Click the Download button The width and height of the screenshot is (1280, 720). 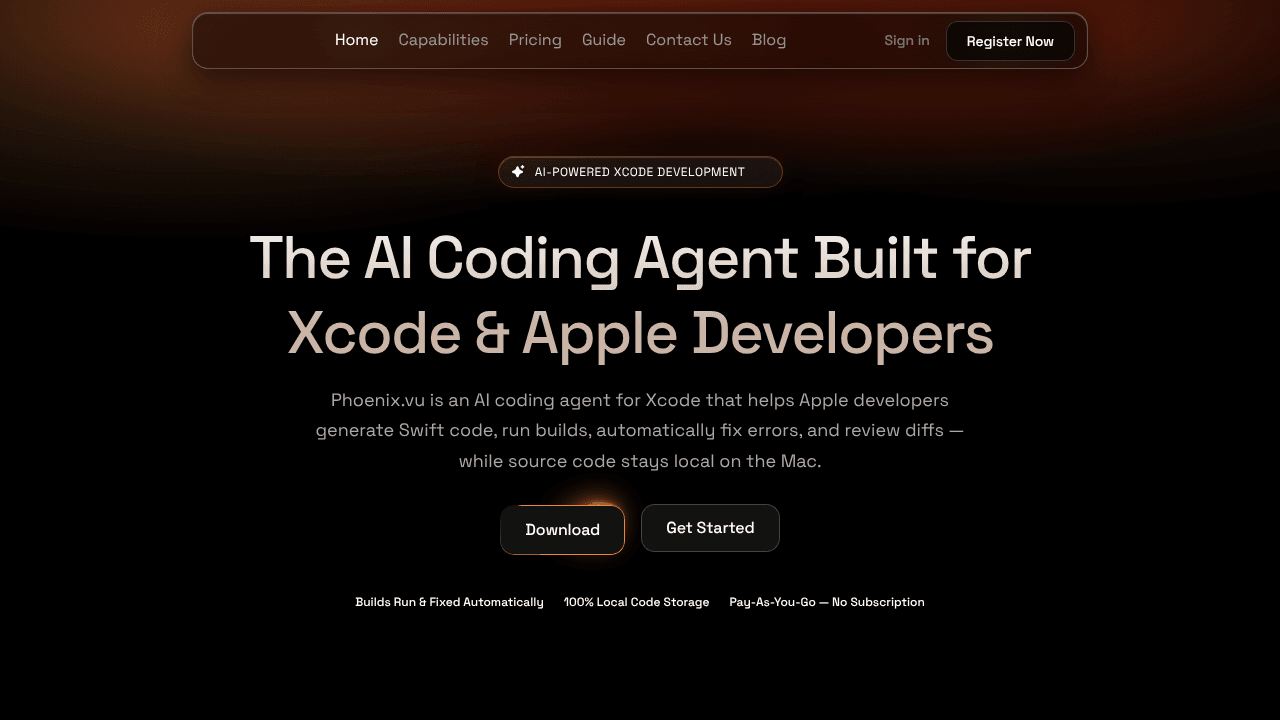(x=562, y=530)
